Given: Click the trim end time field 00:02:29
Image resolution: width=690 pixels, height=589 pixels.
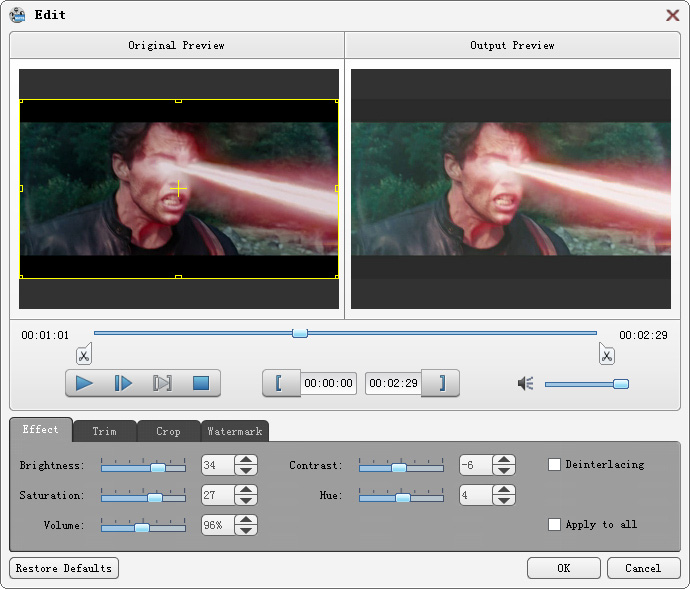Looking at the screenshot, I should coord(393,383).
